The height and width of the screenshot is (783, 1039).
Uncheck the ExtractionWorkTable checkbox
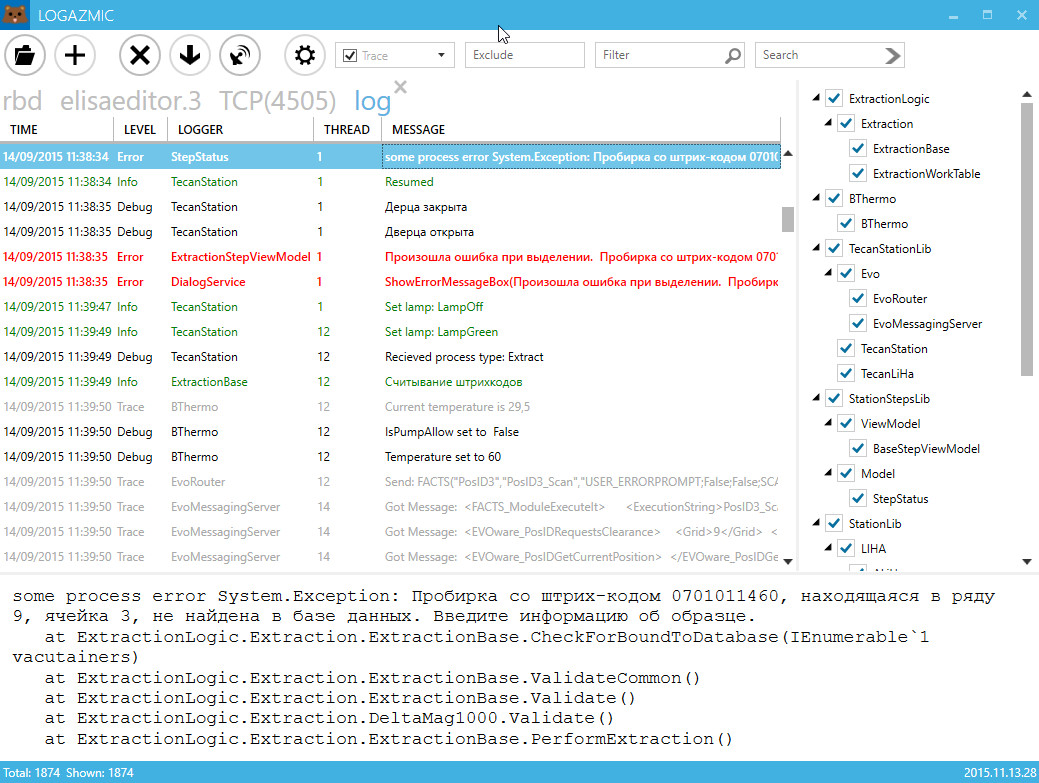point(858,174)
